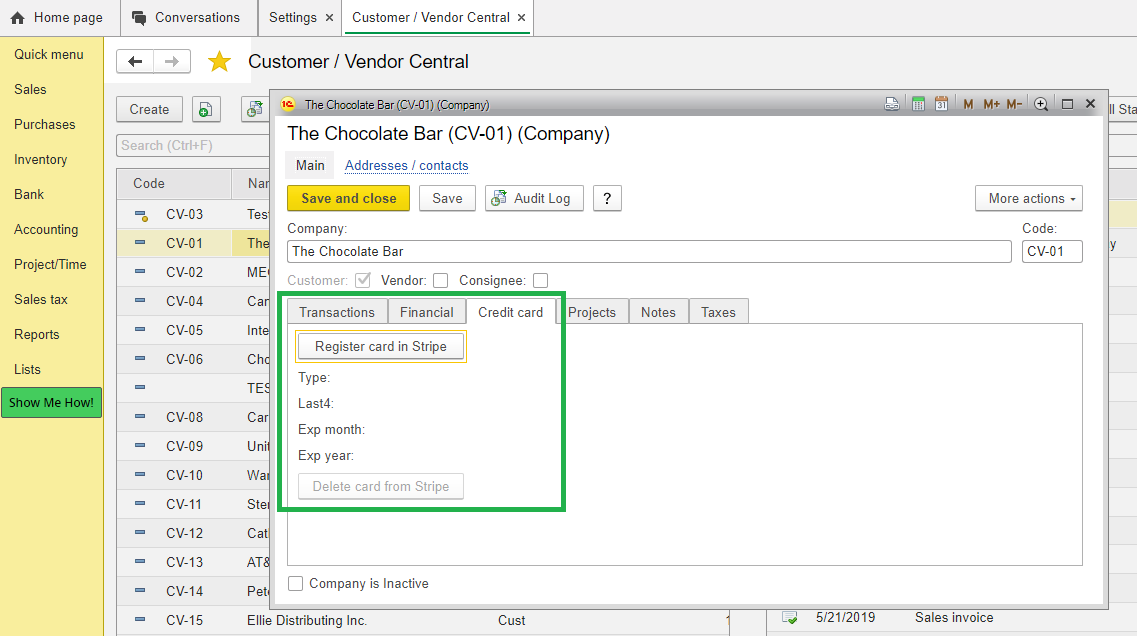Screen dimensions: 1137x636
Task: Click Register card in Stripe
Action: click(381, 347)
